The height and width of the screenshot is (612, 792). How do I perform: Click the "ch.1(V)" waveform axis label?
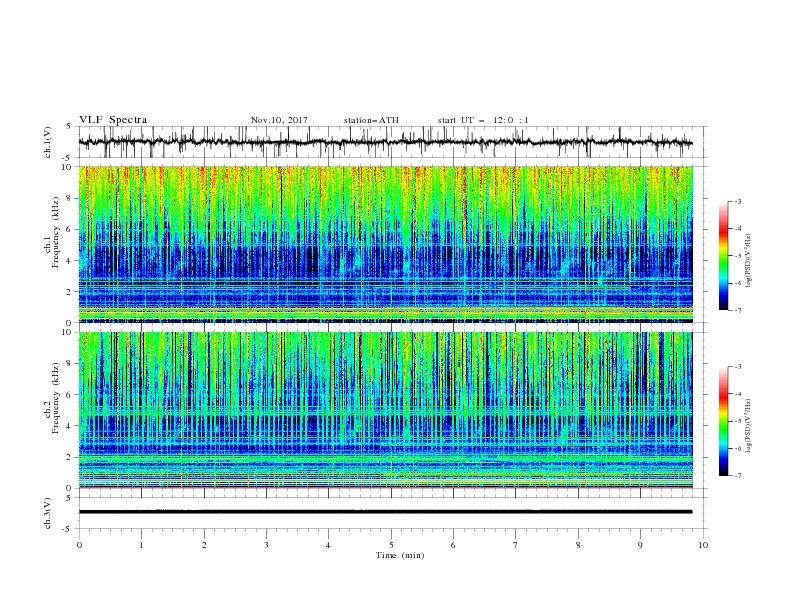tap(48, 142)
